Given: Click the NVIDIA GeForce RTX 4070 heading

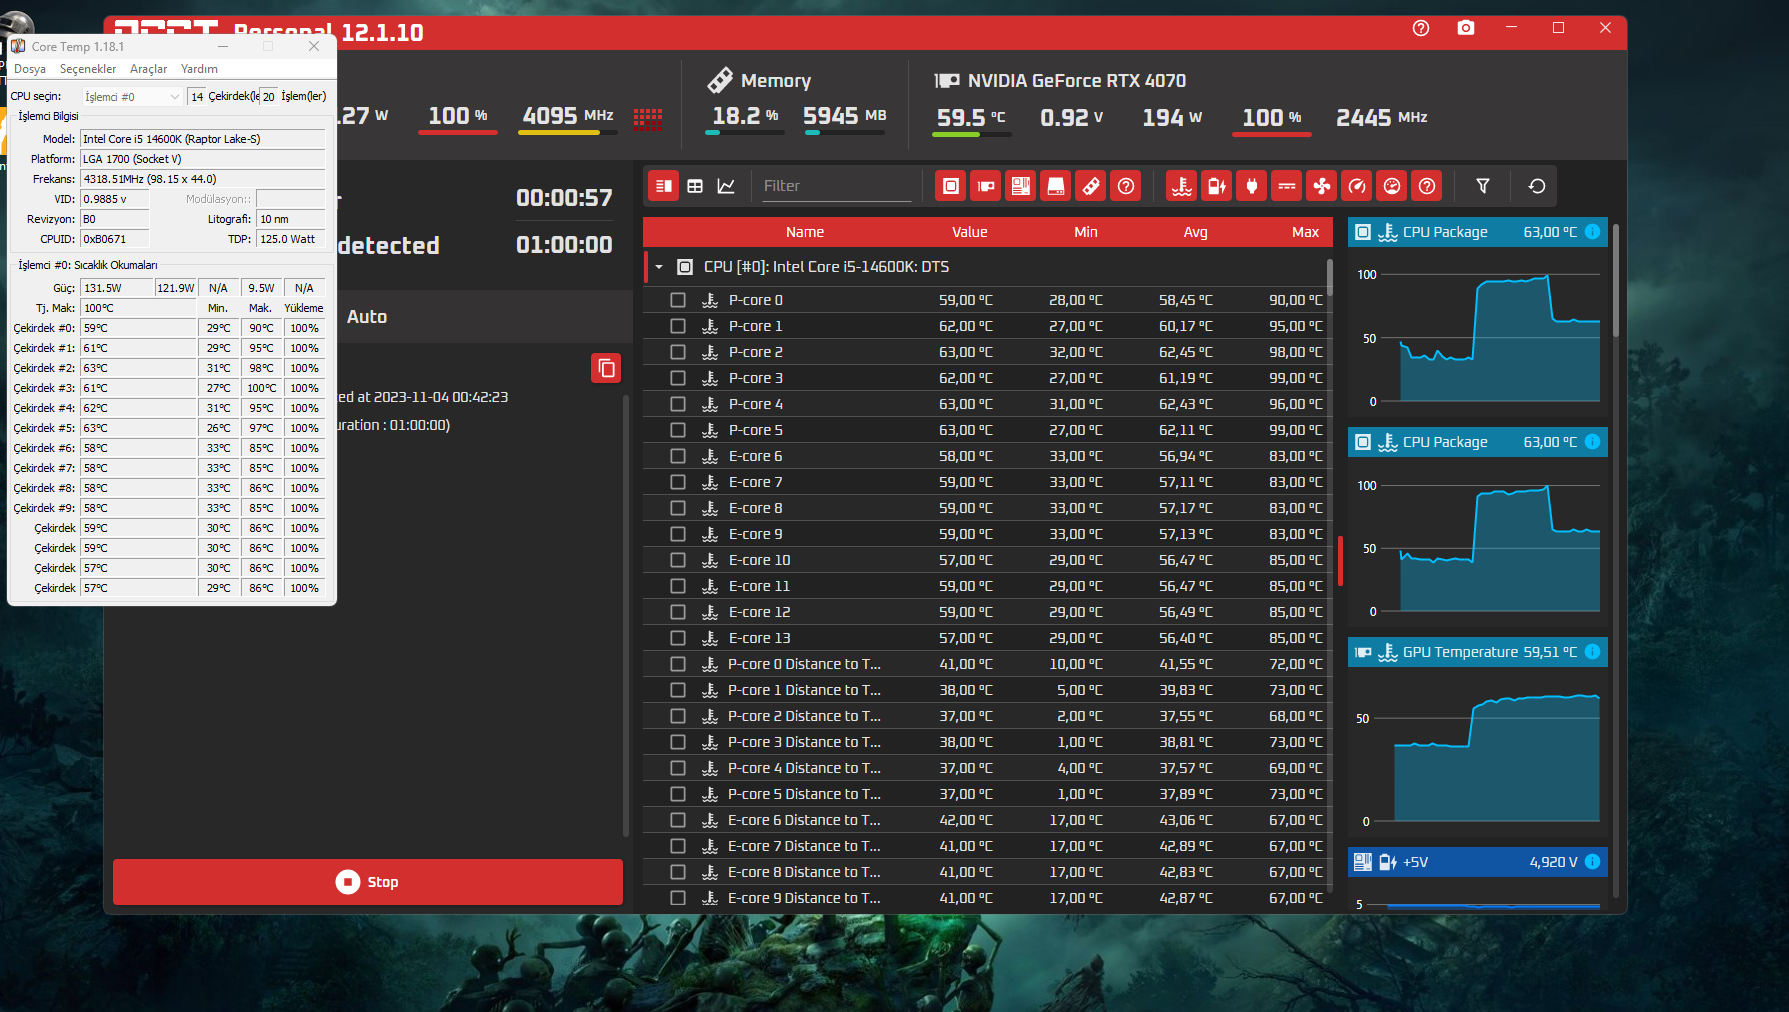Looking at the screenshot, I should pyautogui.click(x=1077, y=81).
